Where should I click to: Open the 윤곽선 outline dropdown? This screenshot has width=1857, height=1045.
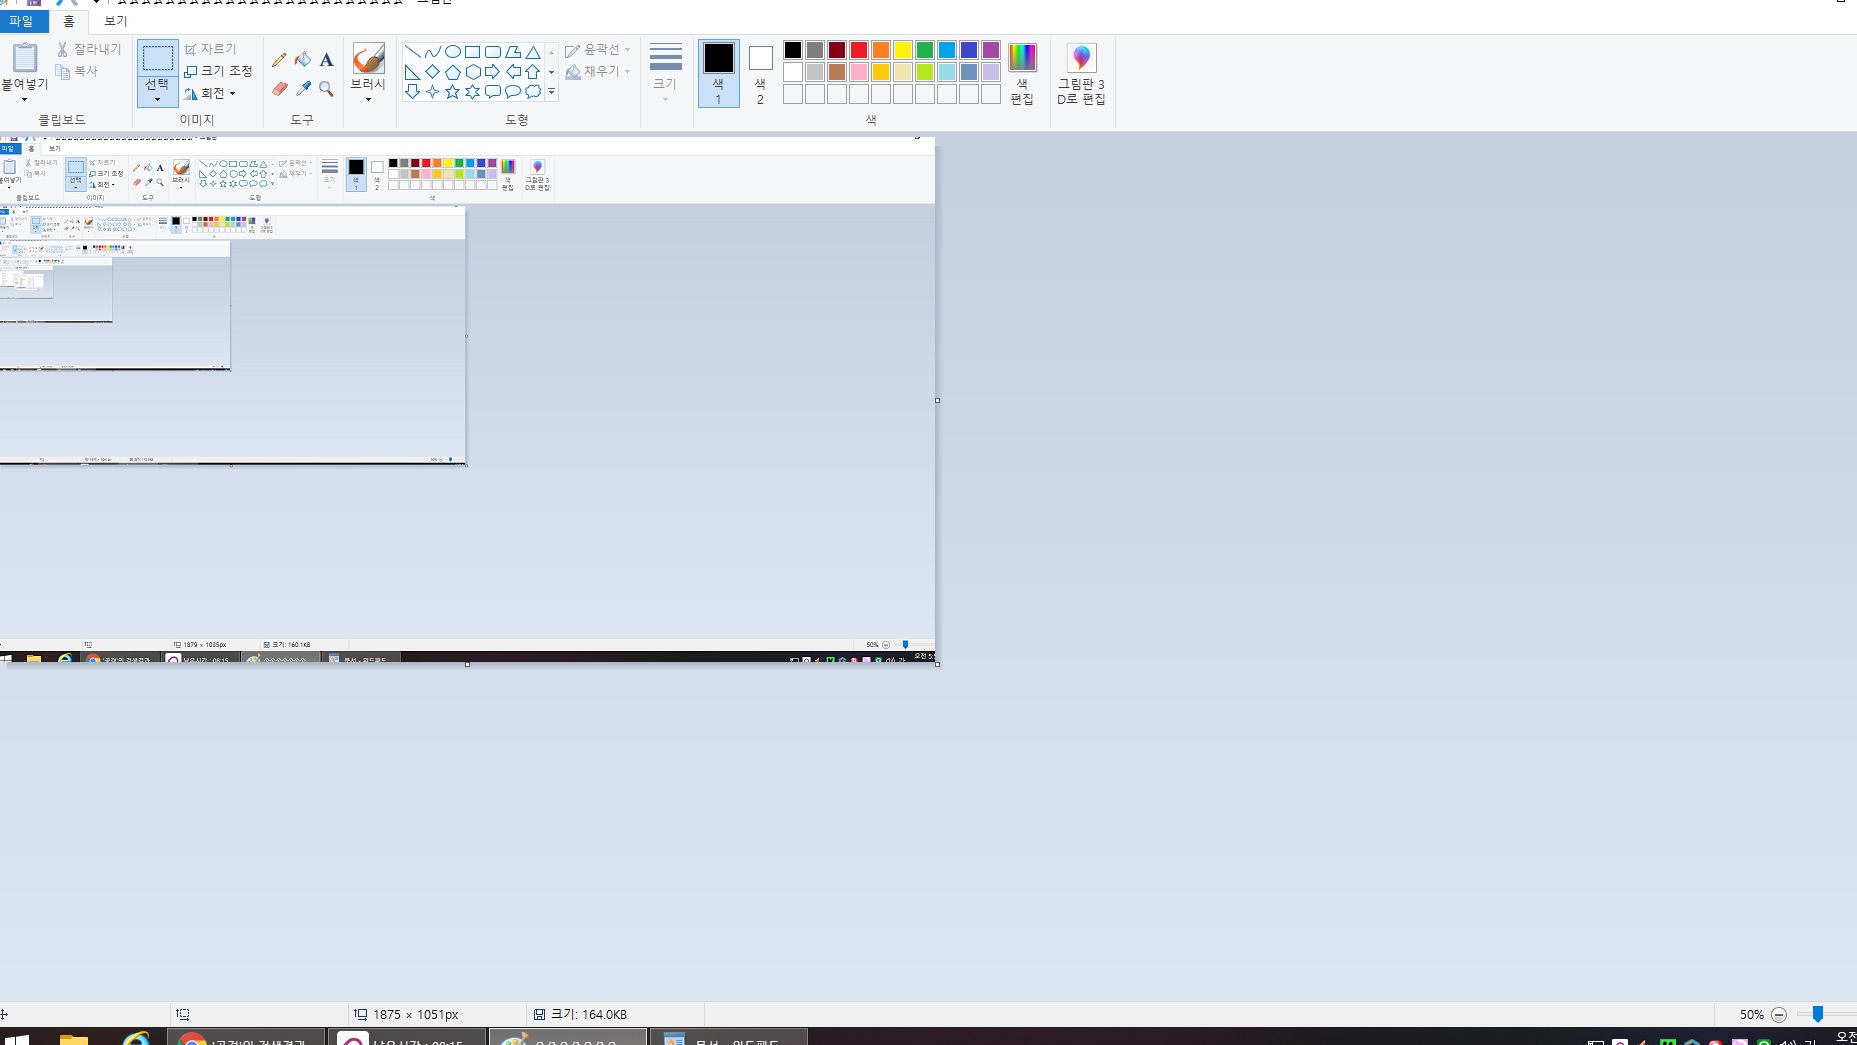[598, 50]
